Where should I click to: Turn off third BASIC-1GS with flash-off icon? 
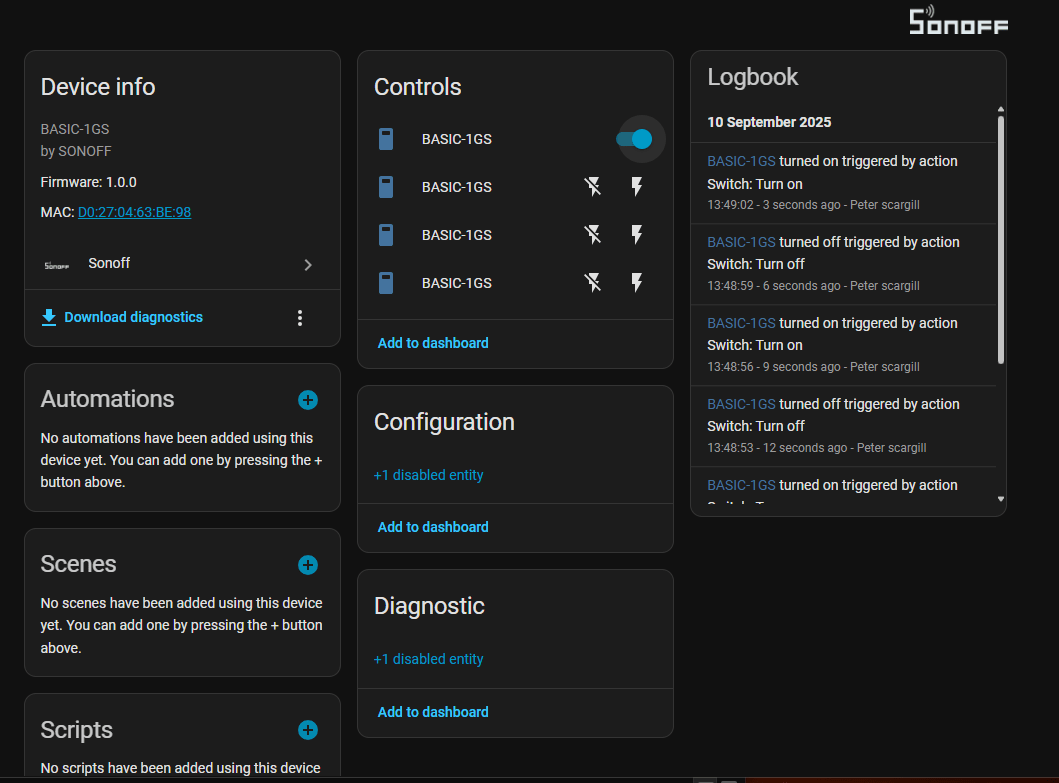(593, 235)
